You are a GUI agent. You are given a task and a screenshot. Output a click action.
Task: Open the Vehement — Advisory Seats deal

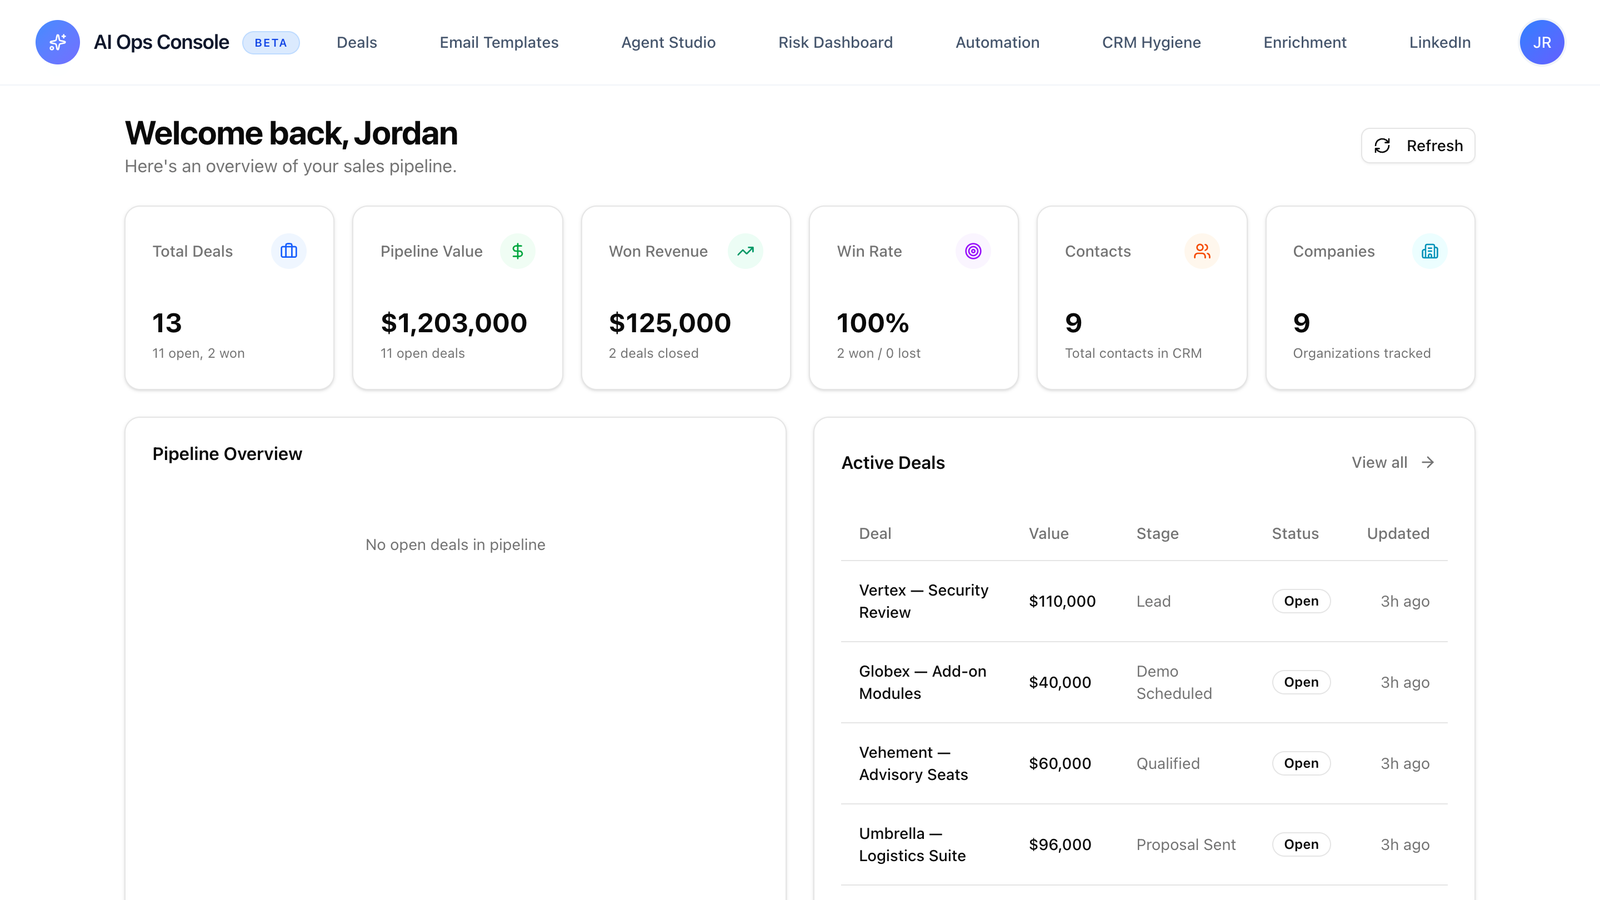(x=913, y=763)
